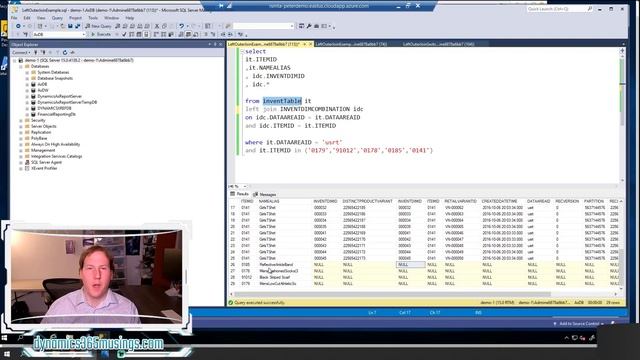Click the Results to Grid toolbar icon
640x360 pixels.
pyautogui.click(x=189, y=34)
